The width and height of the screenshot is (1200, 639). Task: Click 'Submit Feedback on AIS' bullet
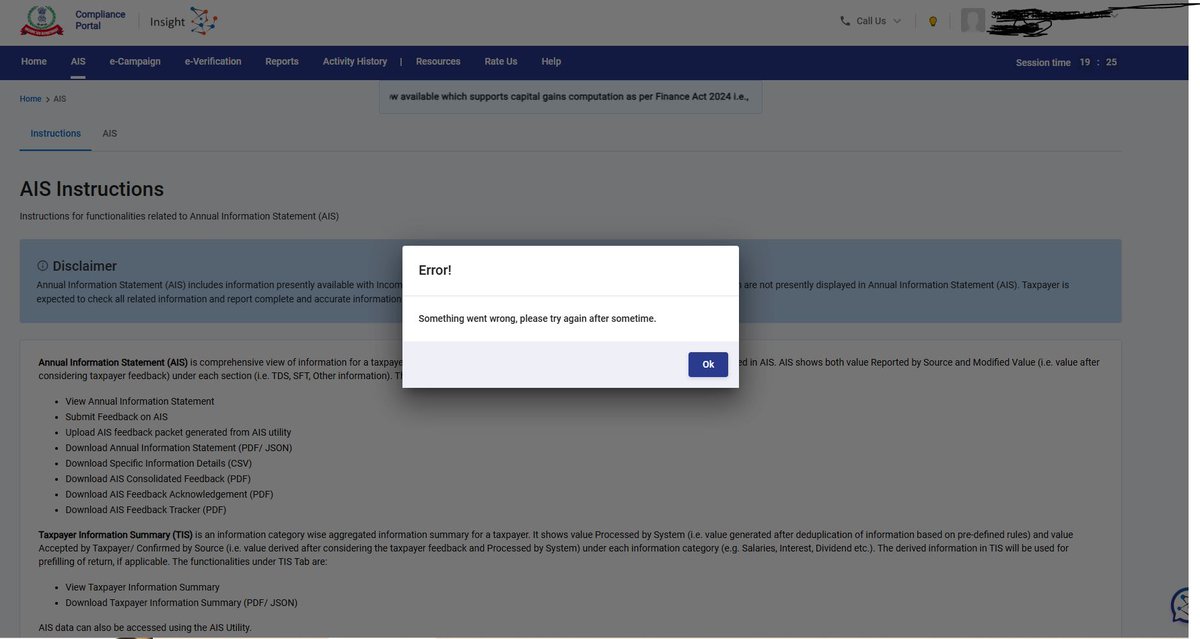(117, 417)
